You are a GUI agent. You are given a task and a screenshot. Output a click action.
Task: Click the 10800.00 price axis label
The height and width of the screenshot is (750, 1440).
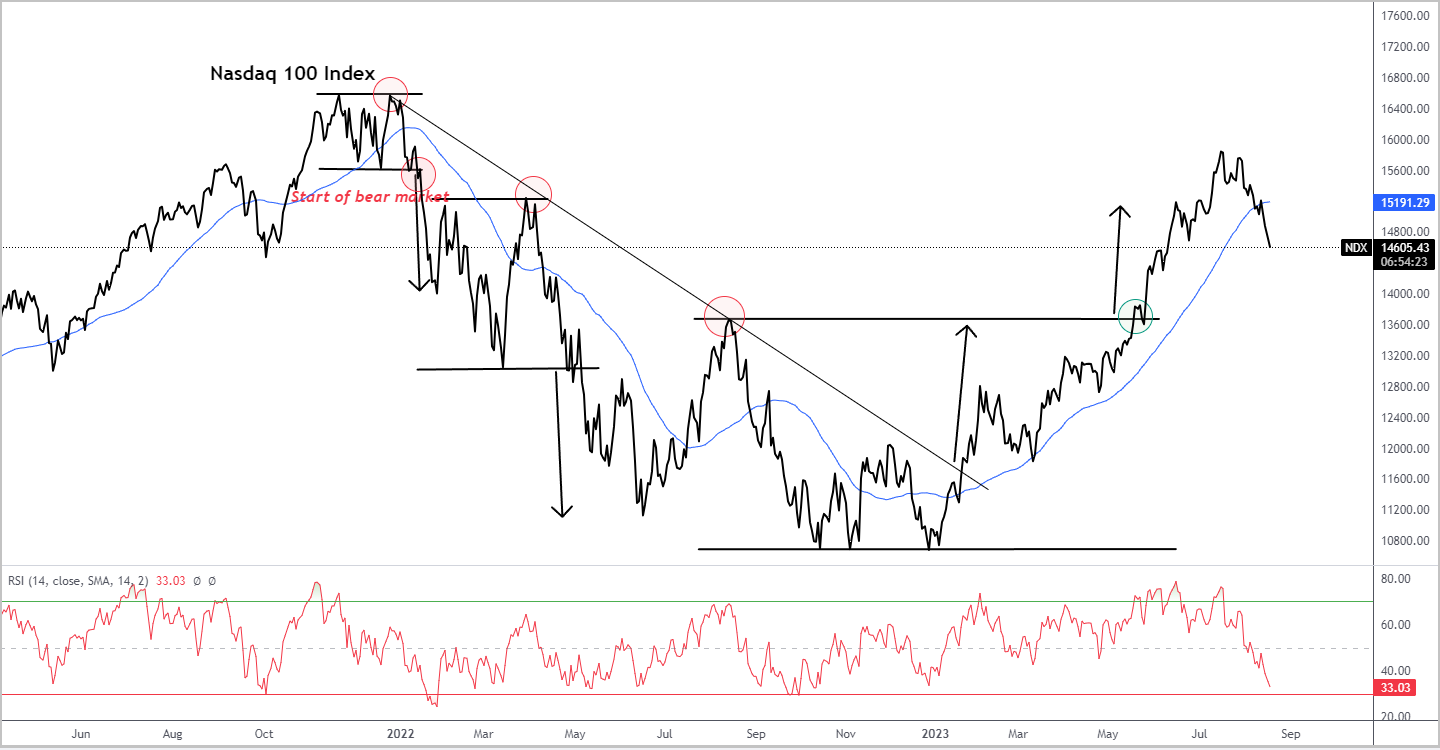point(1404,541)
